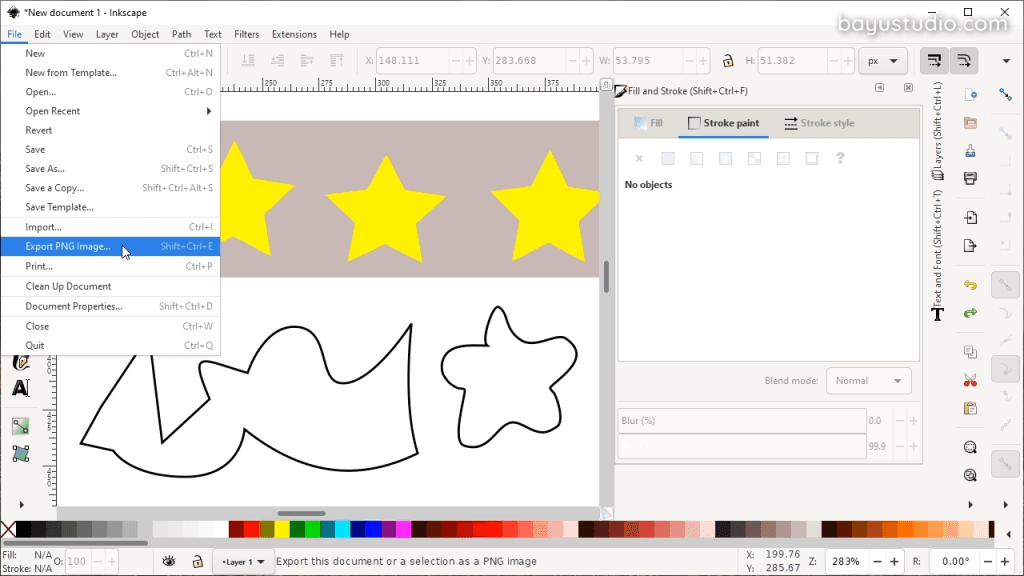Viewport: 1024px width, 576px height.
Task: Open the Layer 1 selector dropdown
Action: click(x=244, y=562)
